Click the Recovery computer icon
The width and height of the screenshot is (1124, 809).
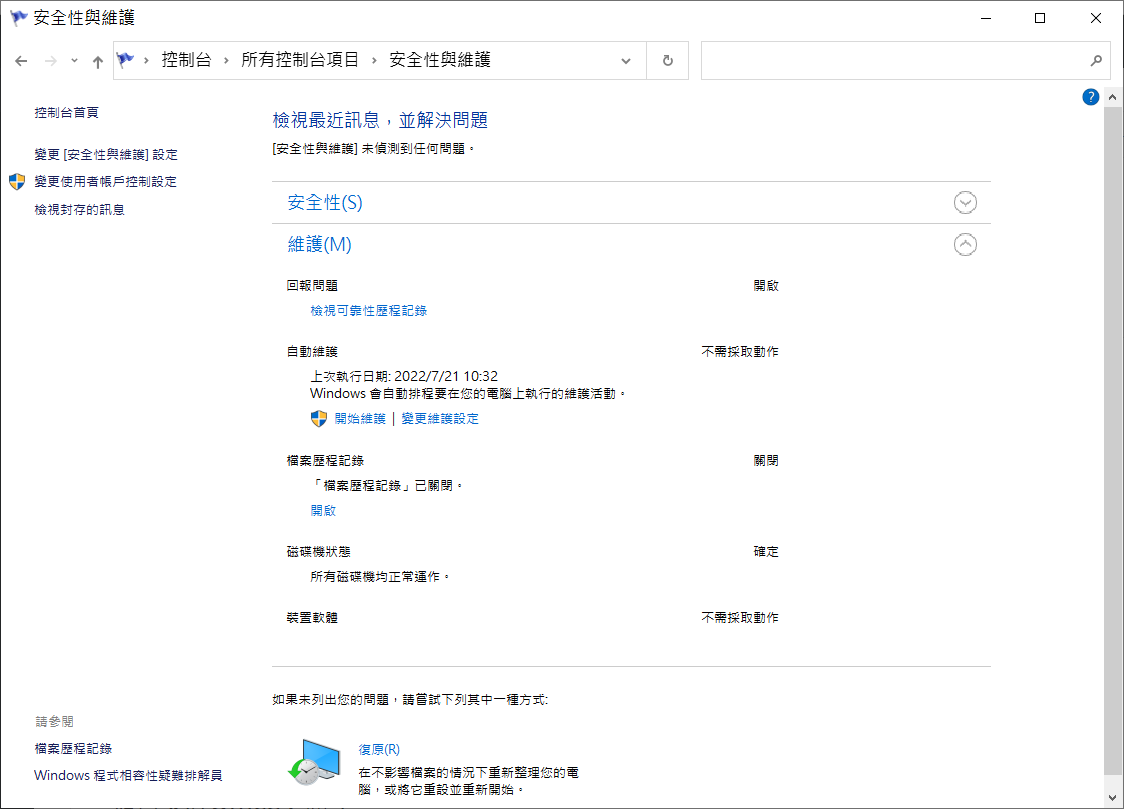(309, 761)
